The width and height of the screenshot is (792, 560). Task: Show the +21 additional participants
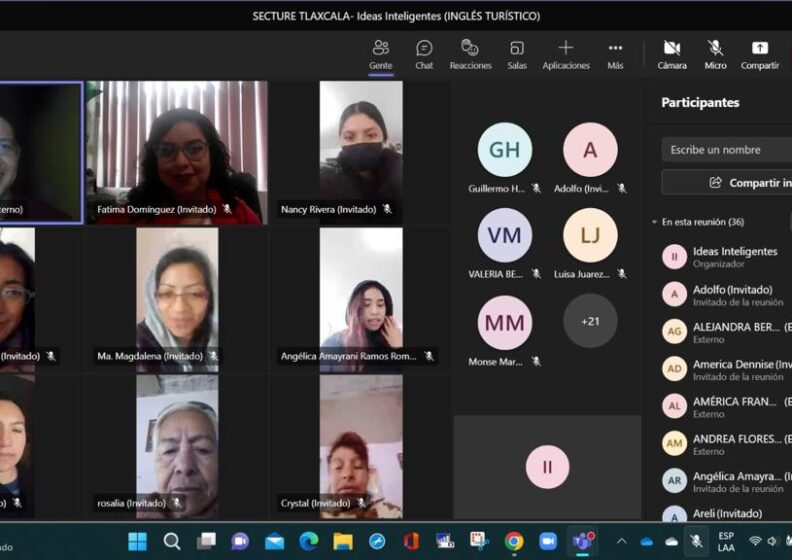[x=590, y=321]
